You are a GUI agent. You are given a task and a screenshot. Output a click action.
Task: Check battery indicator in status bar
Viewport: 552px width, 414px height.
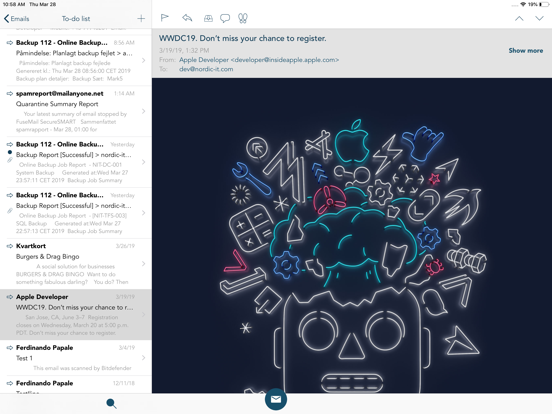tap(545, 4)
